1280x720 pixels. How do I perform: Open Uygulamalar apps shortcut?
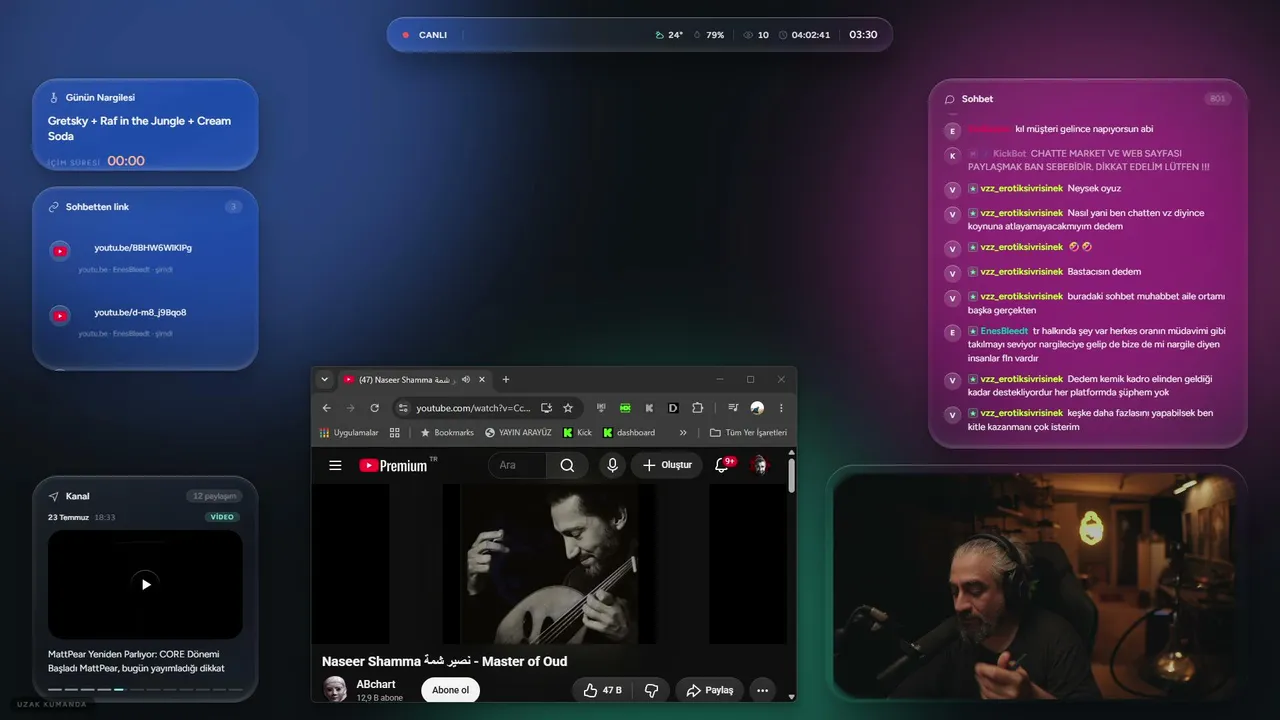click(x=349, y=433)
